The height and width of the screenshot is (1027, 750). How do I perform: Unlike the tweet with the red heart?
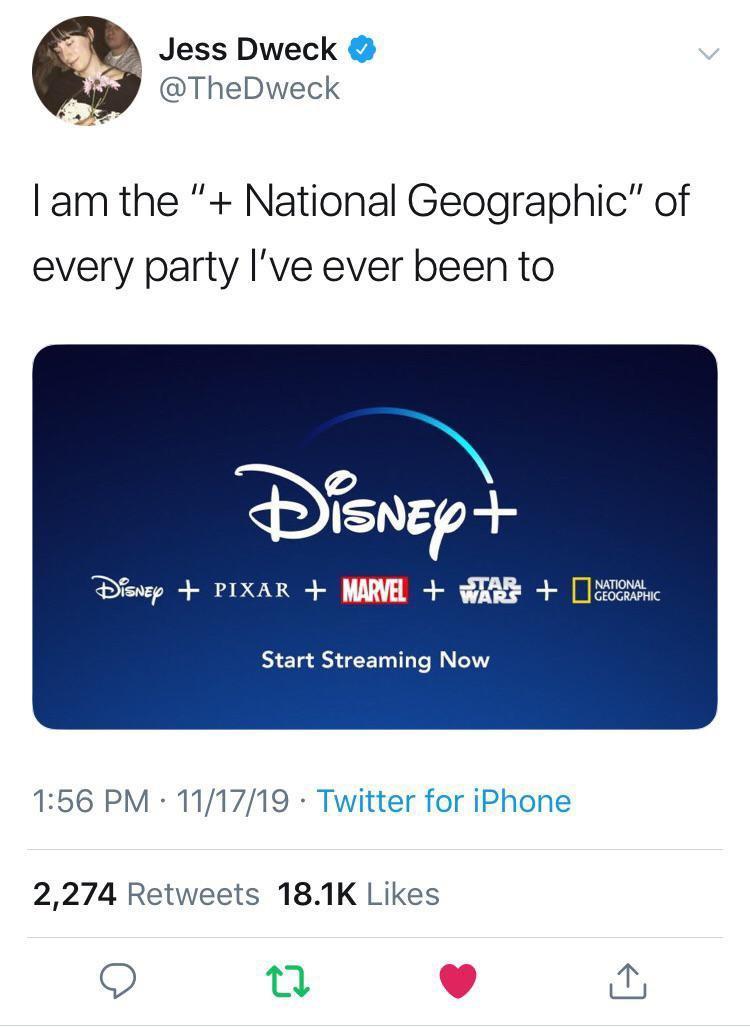pyautogui.click(x=459, y=980)
